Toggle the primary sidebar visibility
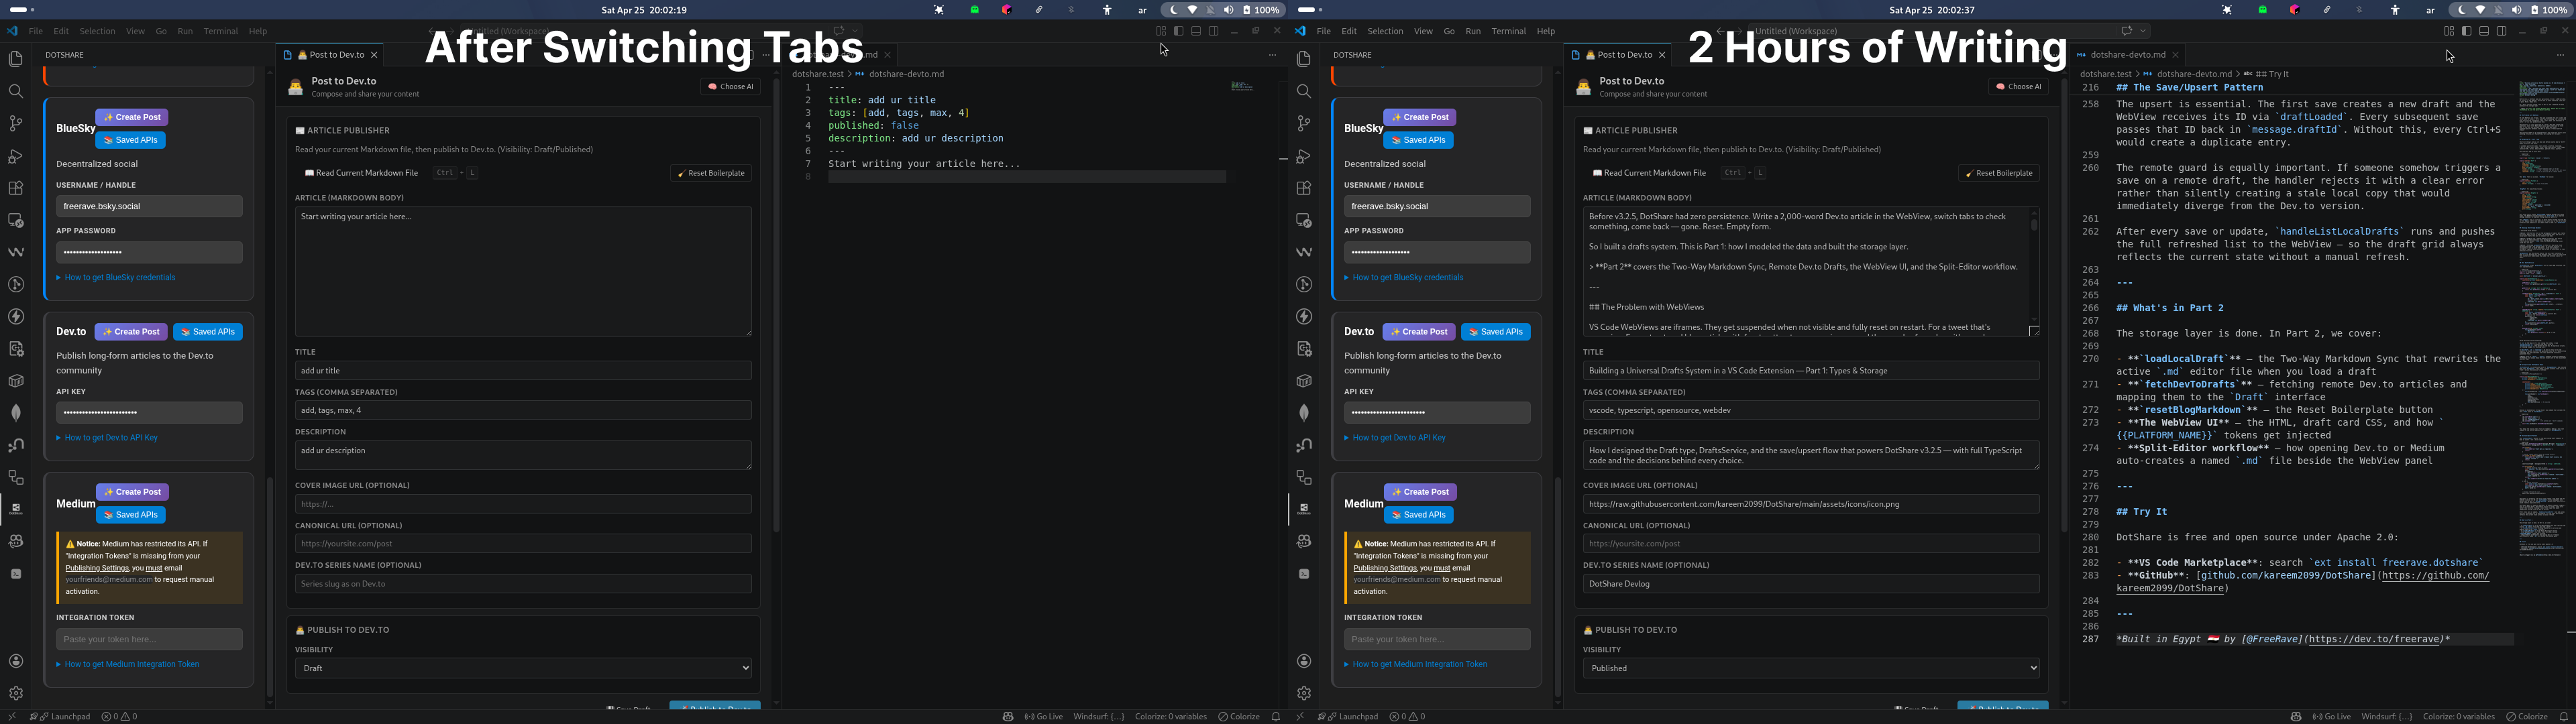2576x724 pixels. click(x=1179, y=30)
